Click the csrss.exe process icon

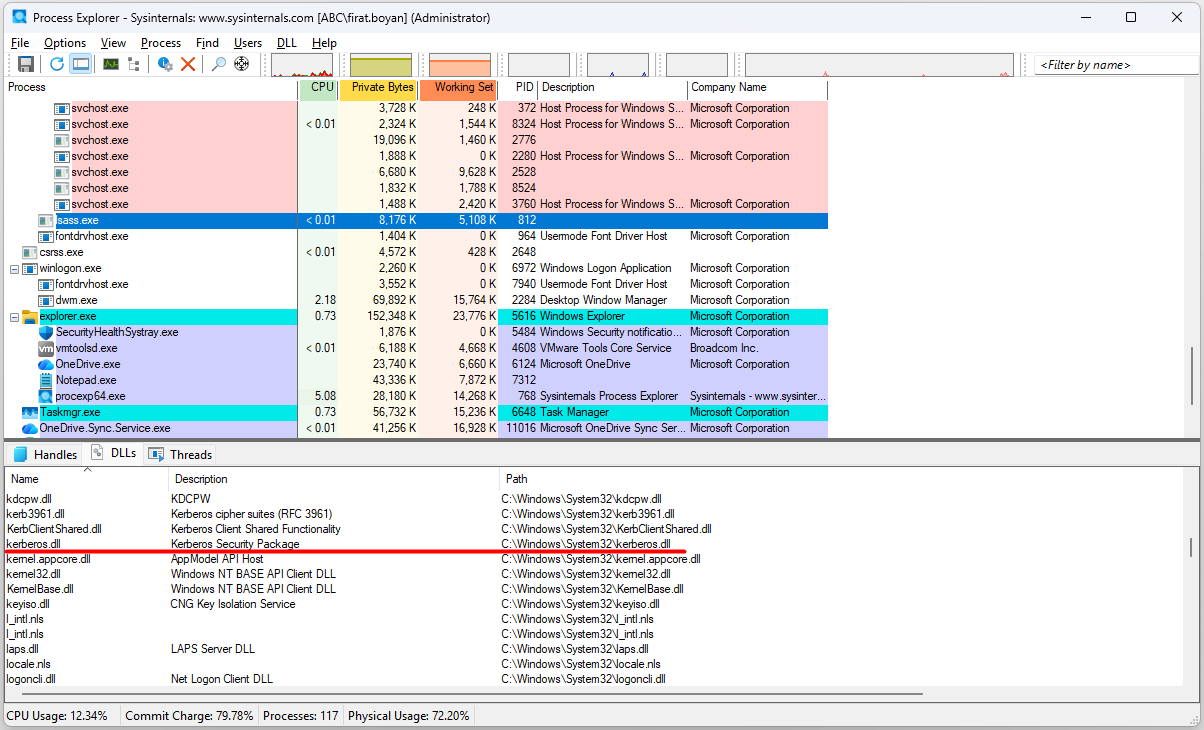pyautogui.click(x=30, y=252)
